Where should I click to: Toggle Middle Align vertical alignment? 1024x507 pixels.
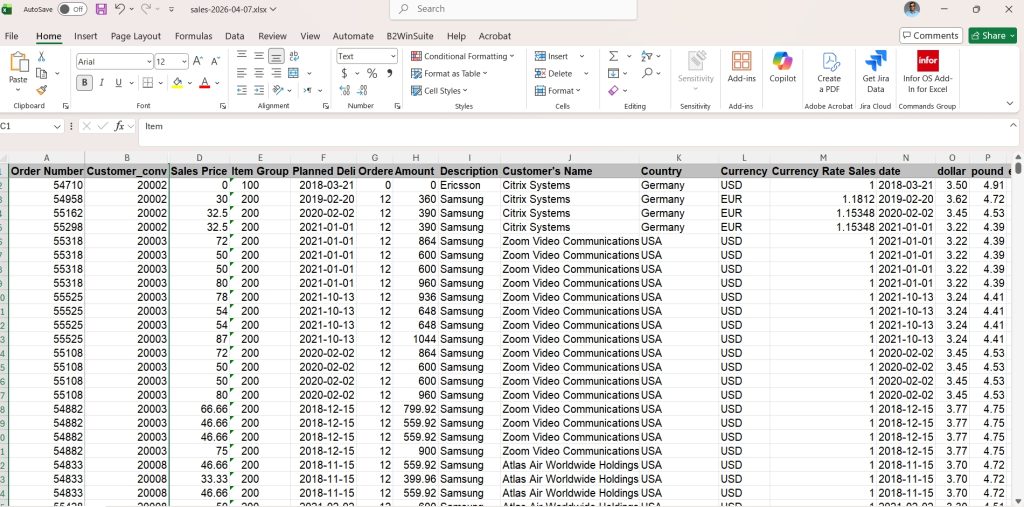coord(259,56)
